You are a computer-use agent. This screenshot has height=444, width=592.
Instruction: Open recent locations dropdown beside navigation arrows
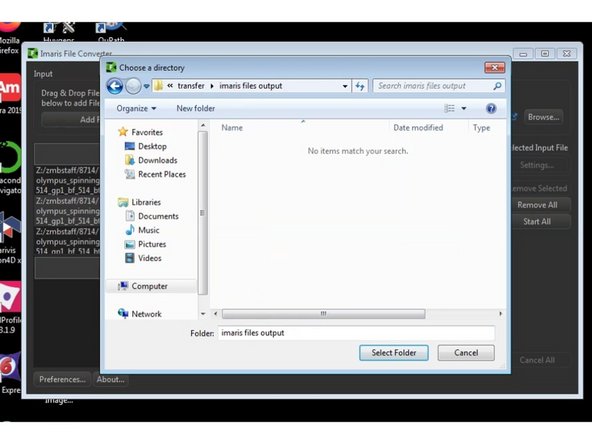coord(146,86)
